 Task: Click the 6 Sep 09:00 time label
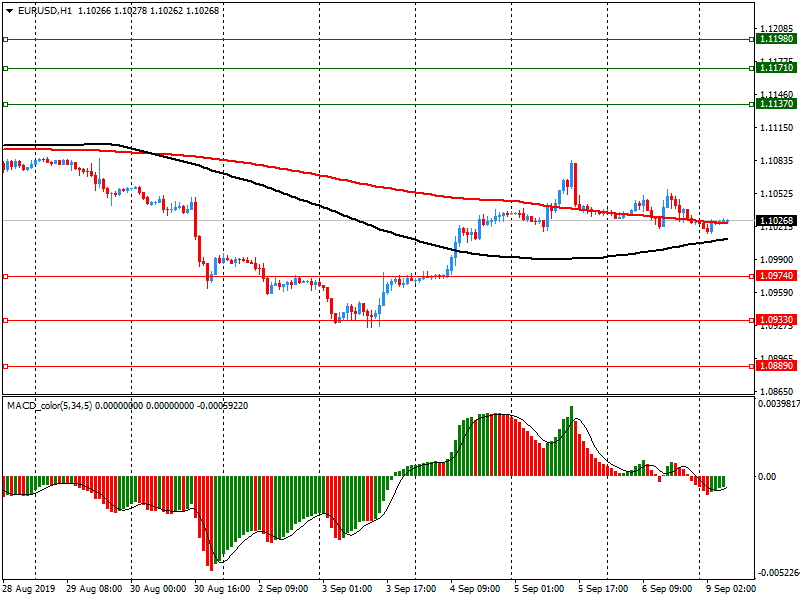click(667, 588)
